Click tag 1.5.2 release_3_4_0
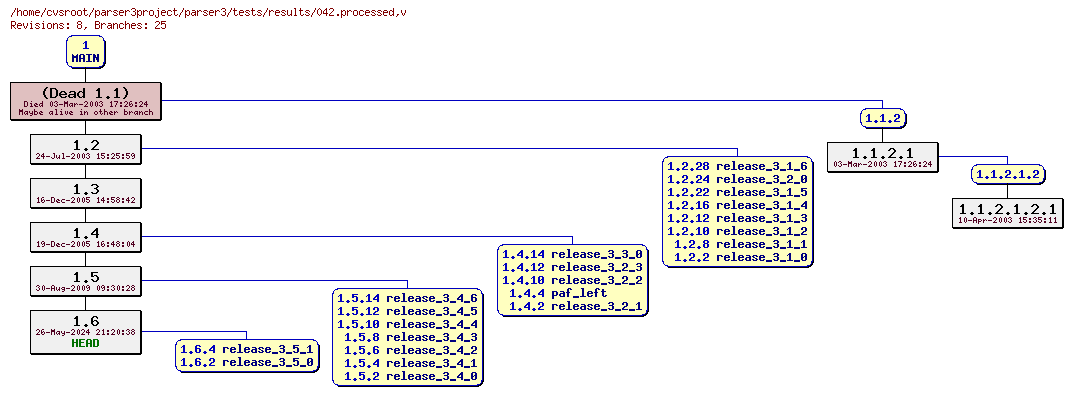This screenshot has height=395, width=1072. [x=411, y=376]
